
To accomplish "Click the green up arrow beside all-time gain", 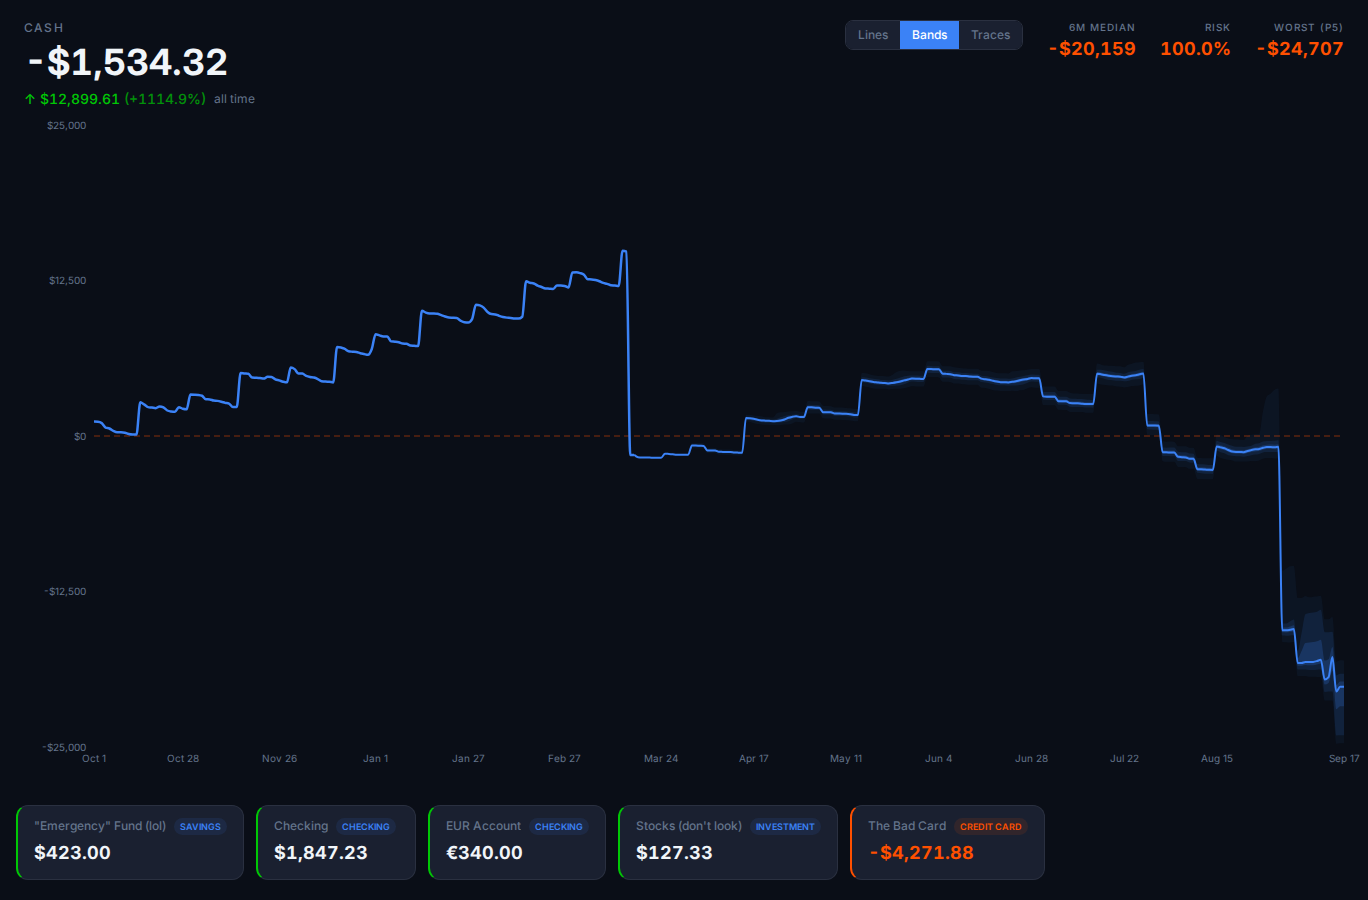I will pos(30,99).
